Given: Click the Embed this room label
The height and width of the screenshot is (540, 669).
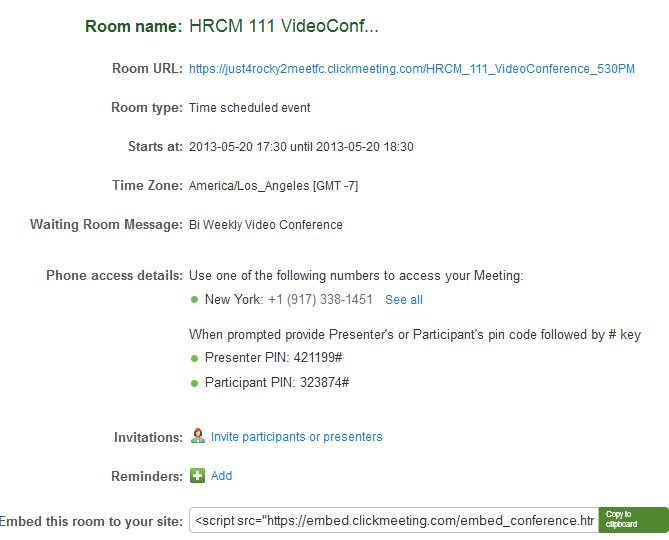Looking at the screenshot, I should coord(91,522).
